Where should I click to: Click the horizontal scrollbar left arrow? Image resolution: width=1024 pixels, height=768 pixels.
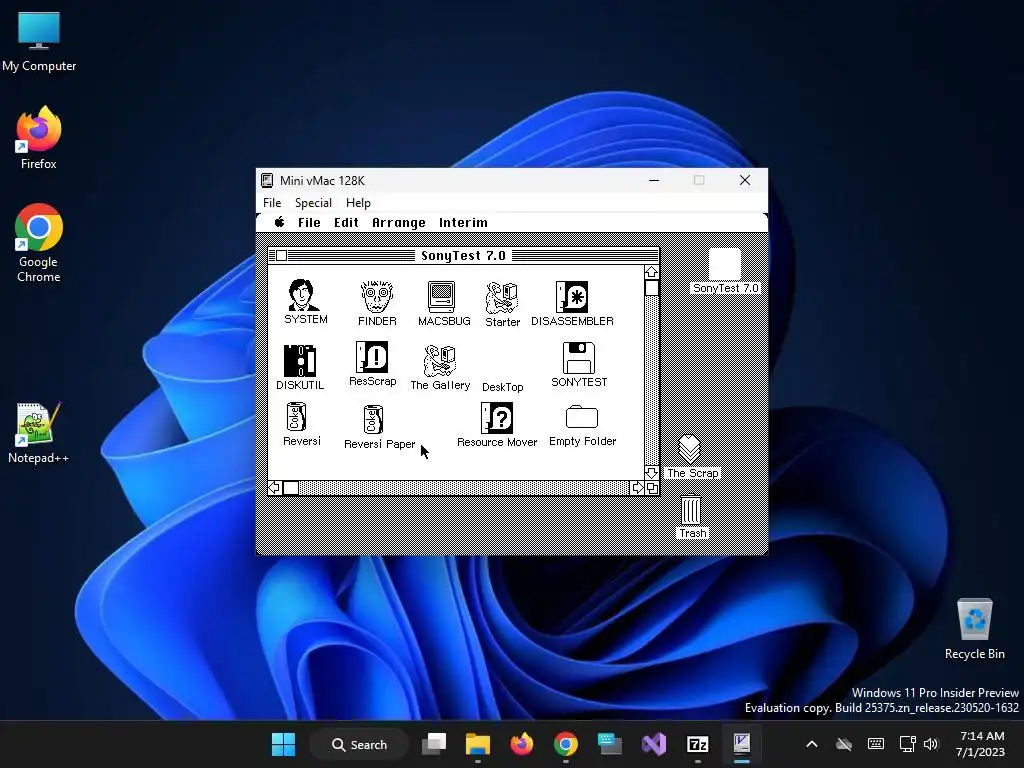click(275, 488)
